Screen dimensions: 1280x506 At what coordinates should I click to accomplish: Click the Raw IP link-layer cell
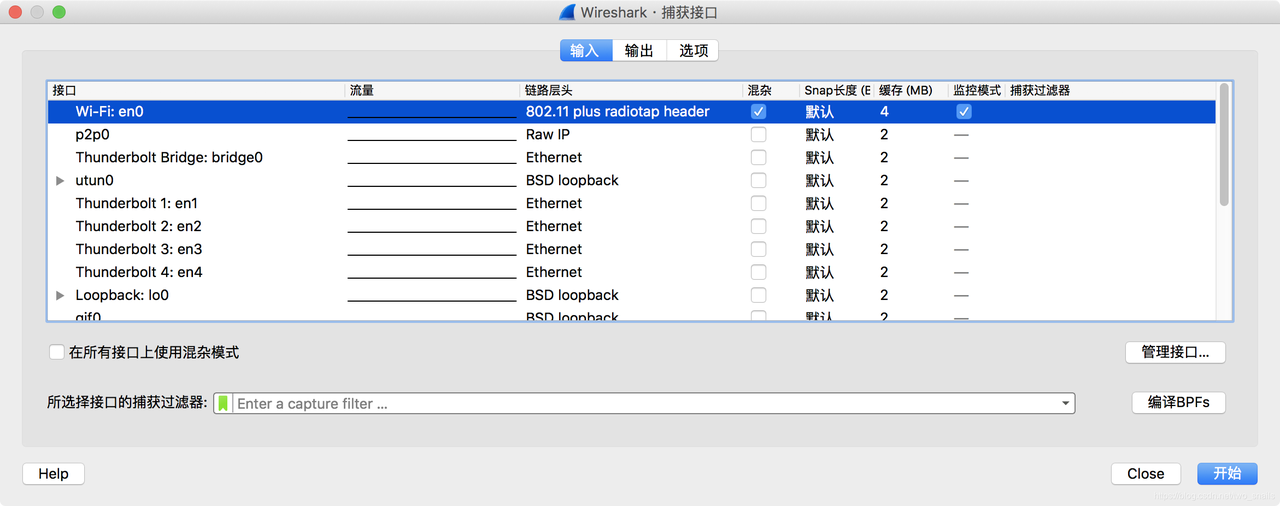548,135
